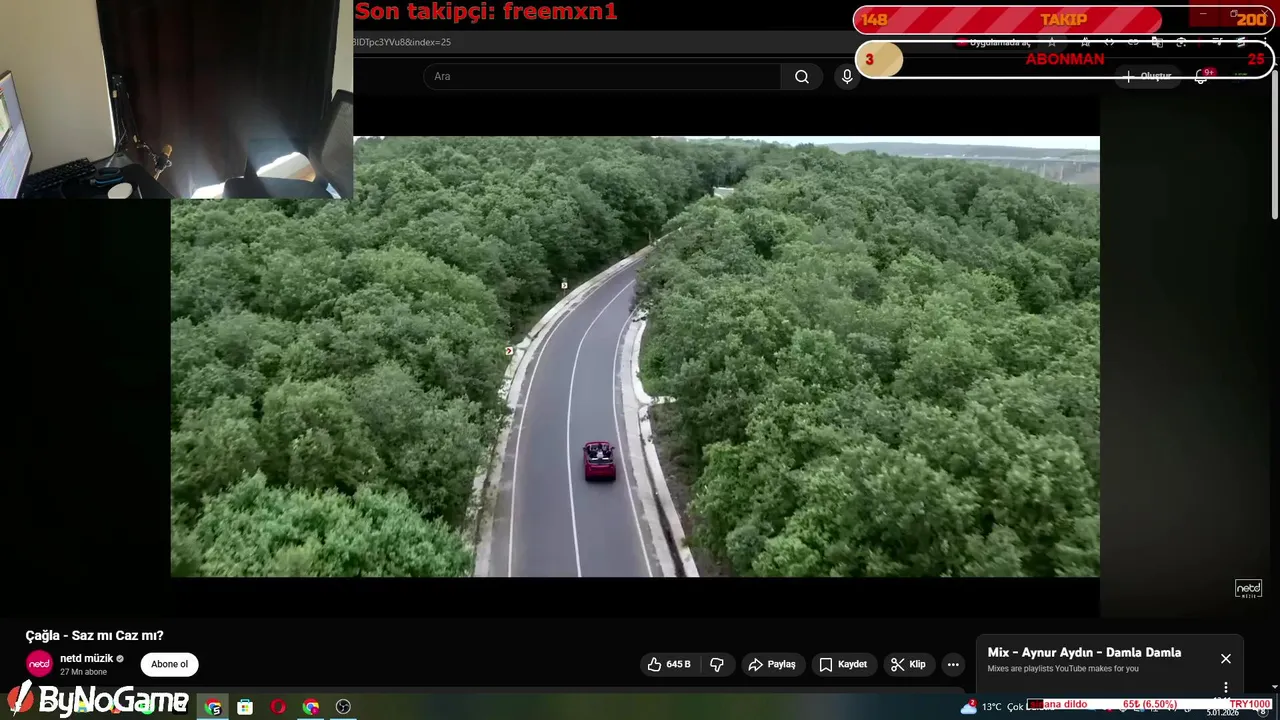
Task: Like the video with 645 B likes
Action: [x=669, y=664]
